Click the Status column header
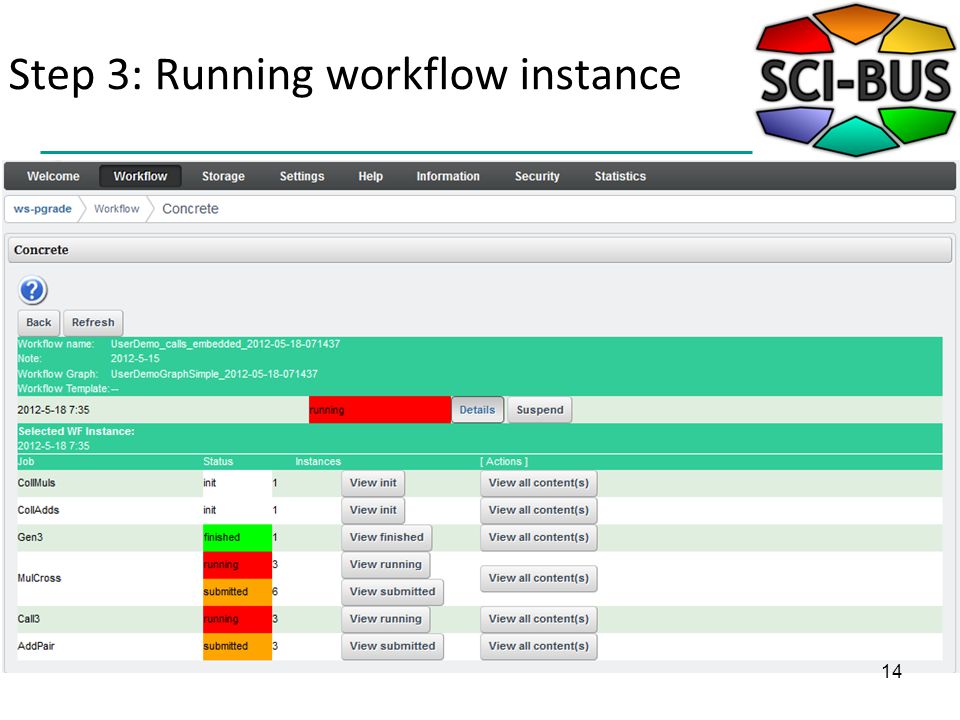This screenshot has height=720, width=960. click(218, 462)
